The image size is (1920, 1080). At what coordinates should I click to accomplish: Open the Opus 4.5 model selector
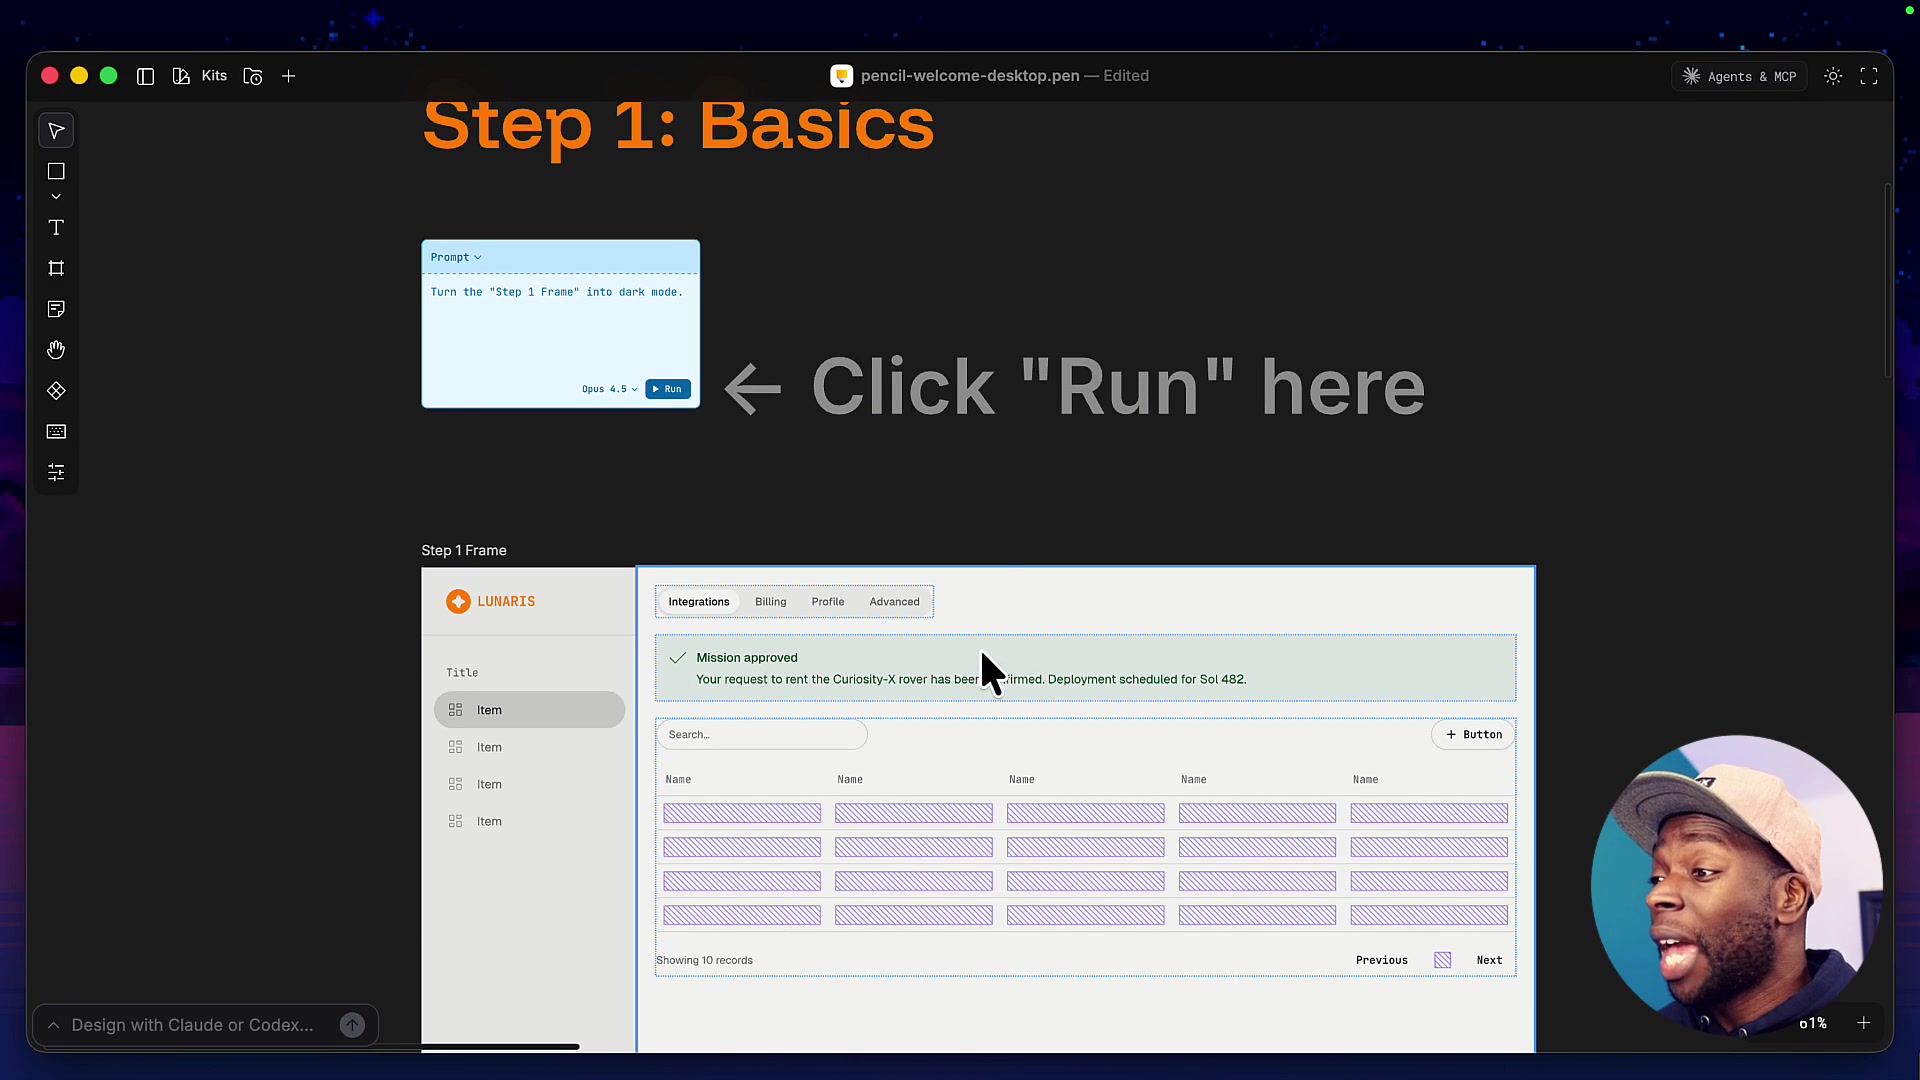point(608,389)
